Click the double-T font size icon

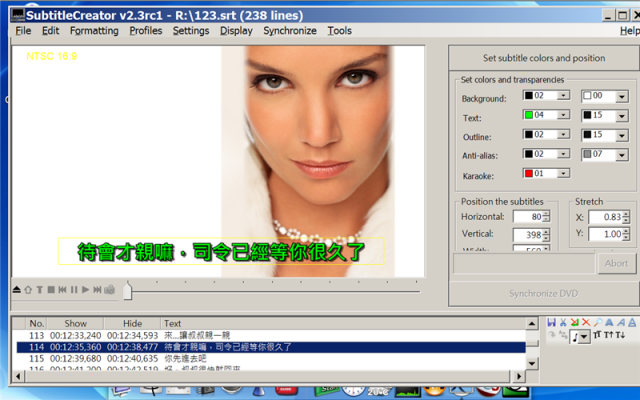597,335
